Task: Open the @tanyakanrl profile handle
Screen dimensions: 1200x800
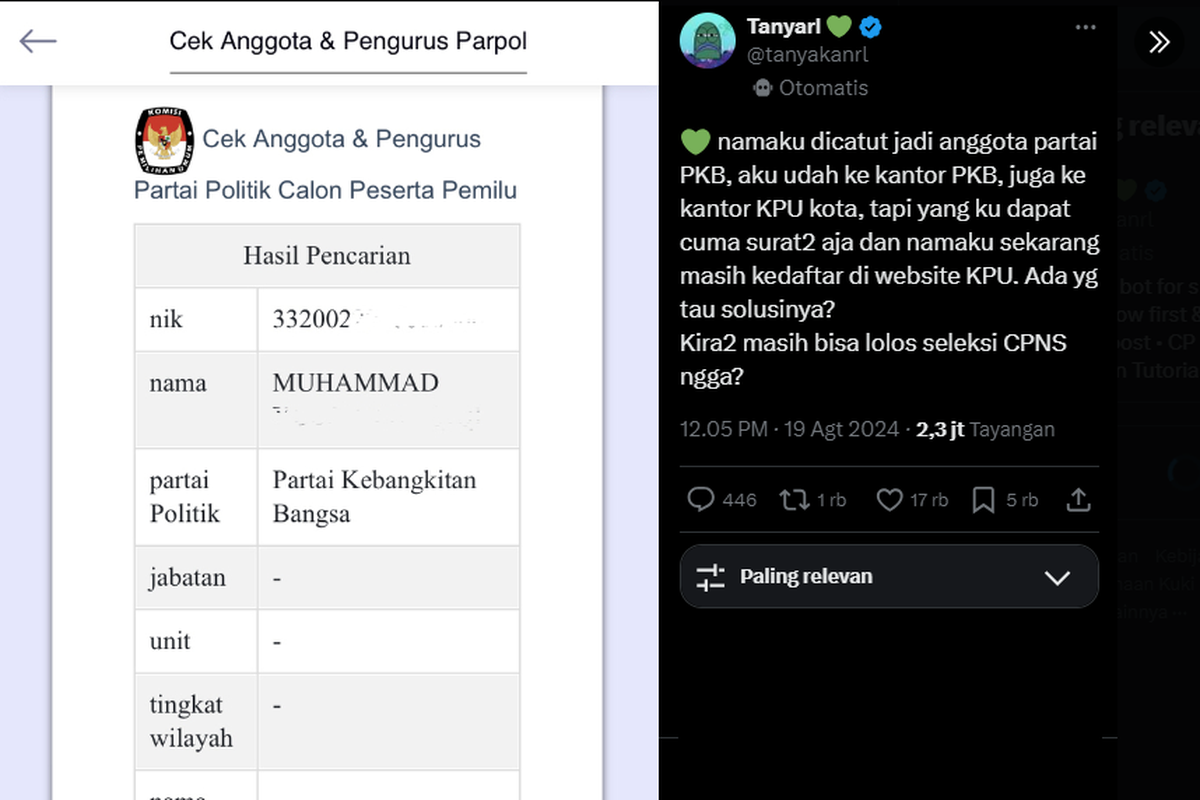Action: tap(808, 55)
